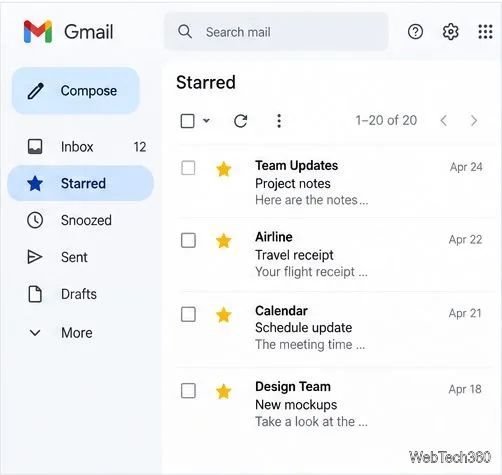Unstar the Calendar email

[x=224, y=315]
